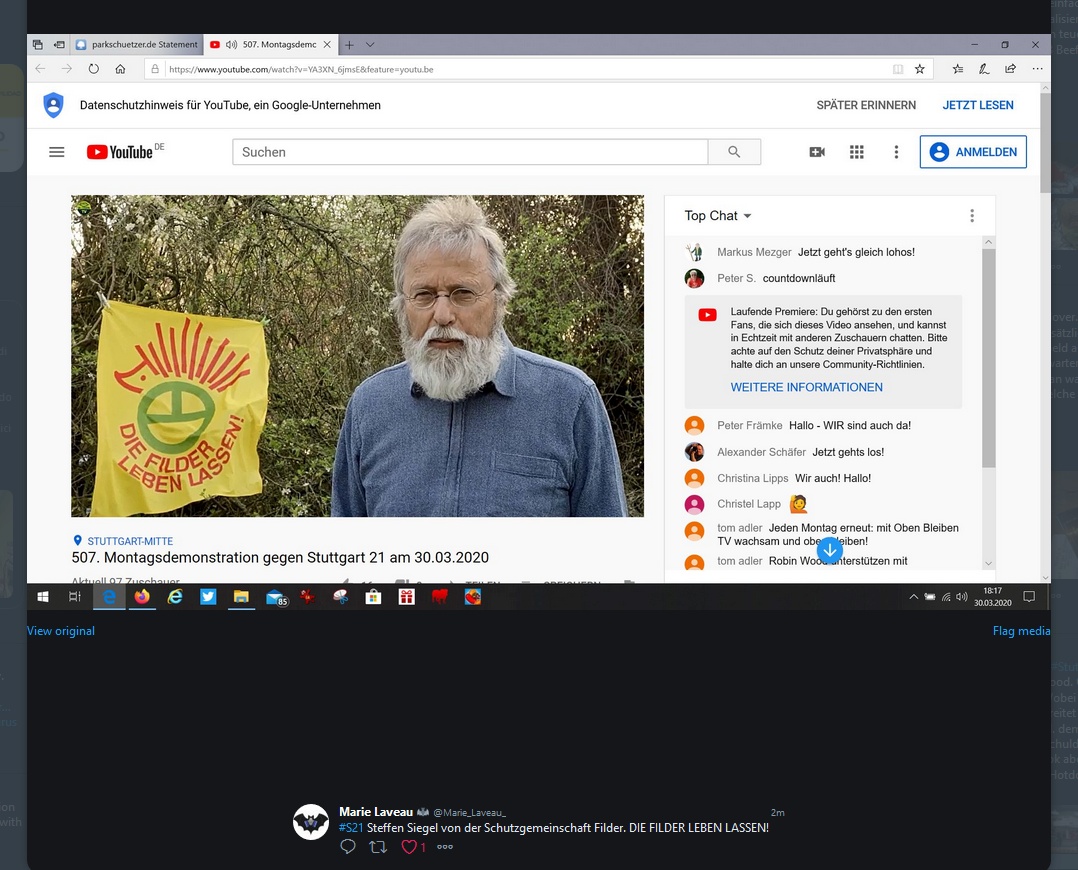The image size is (1078, 870).
Task: Open the YouTube hamburger guide menu
Action: 57,152
